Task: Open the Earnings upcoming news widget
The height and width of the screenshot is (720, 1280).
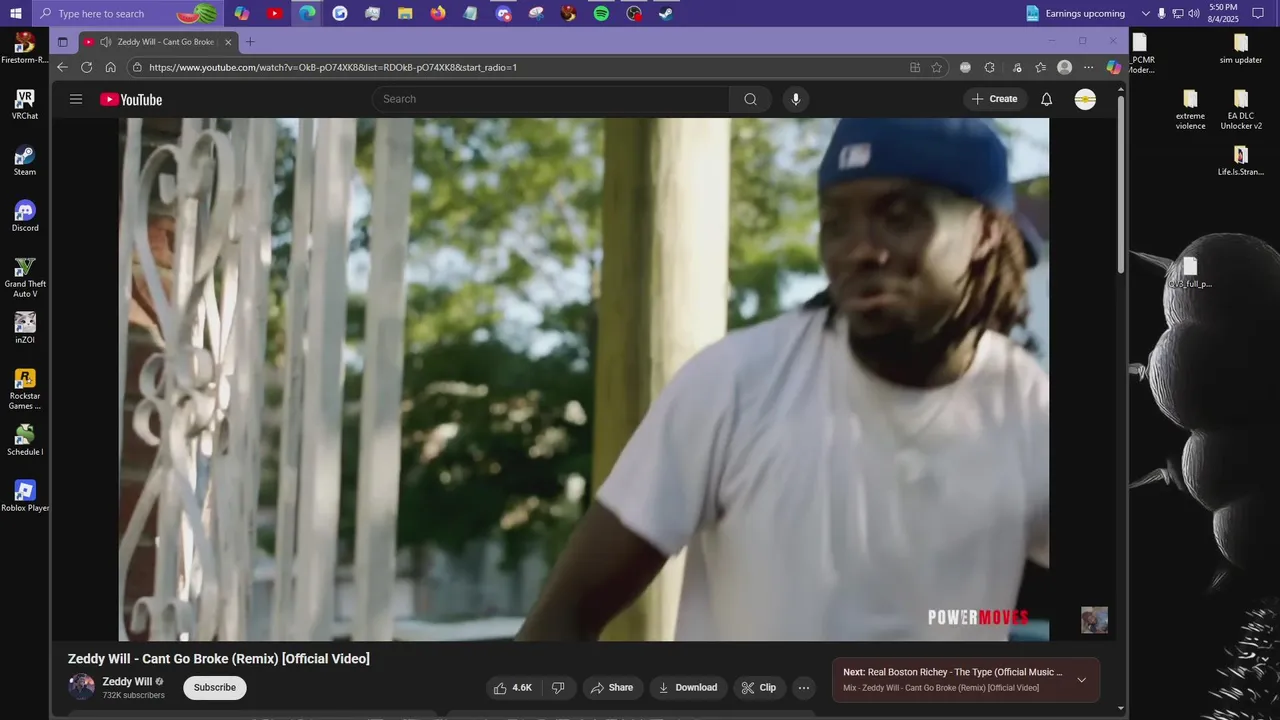Action: 1075,13
